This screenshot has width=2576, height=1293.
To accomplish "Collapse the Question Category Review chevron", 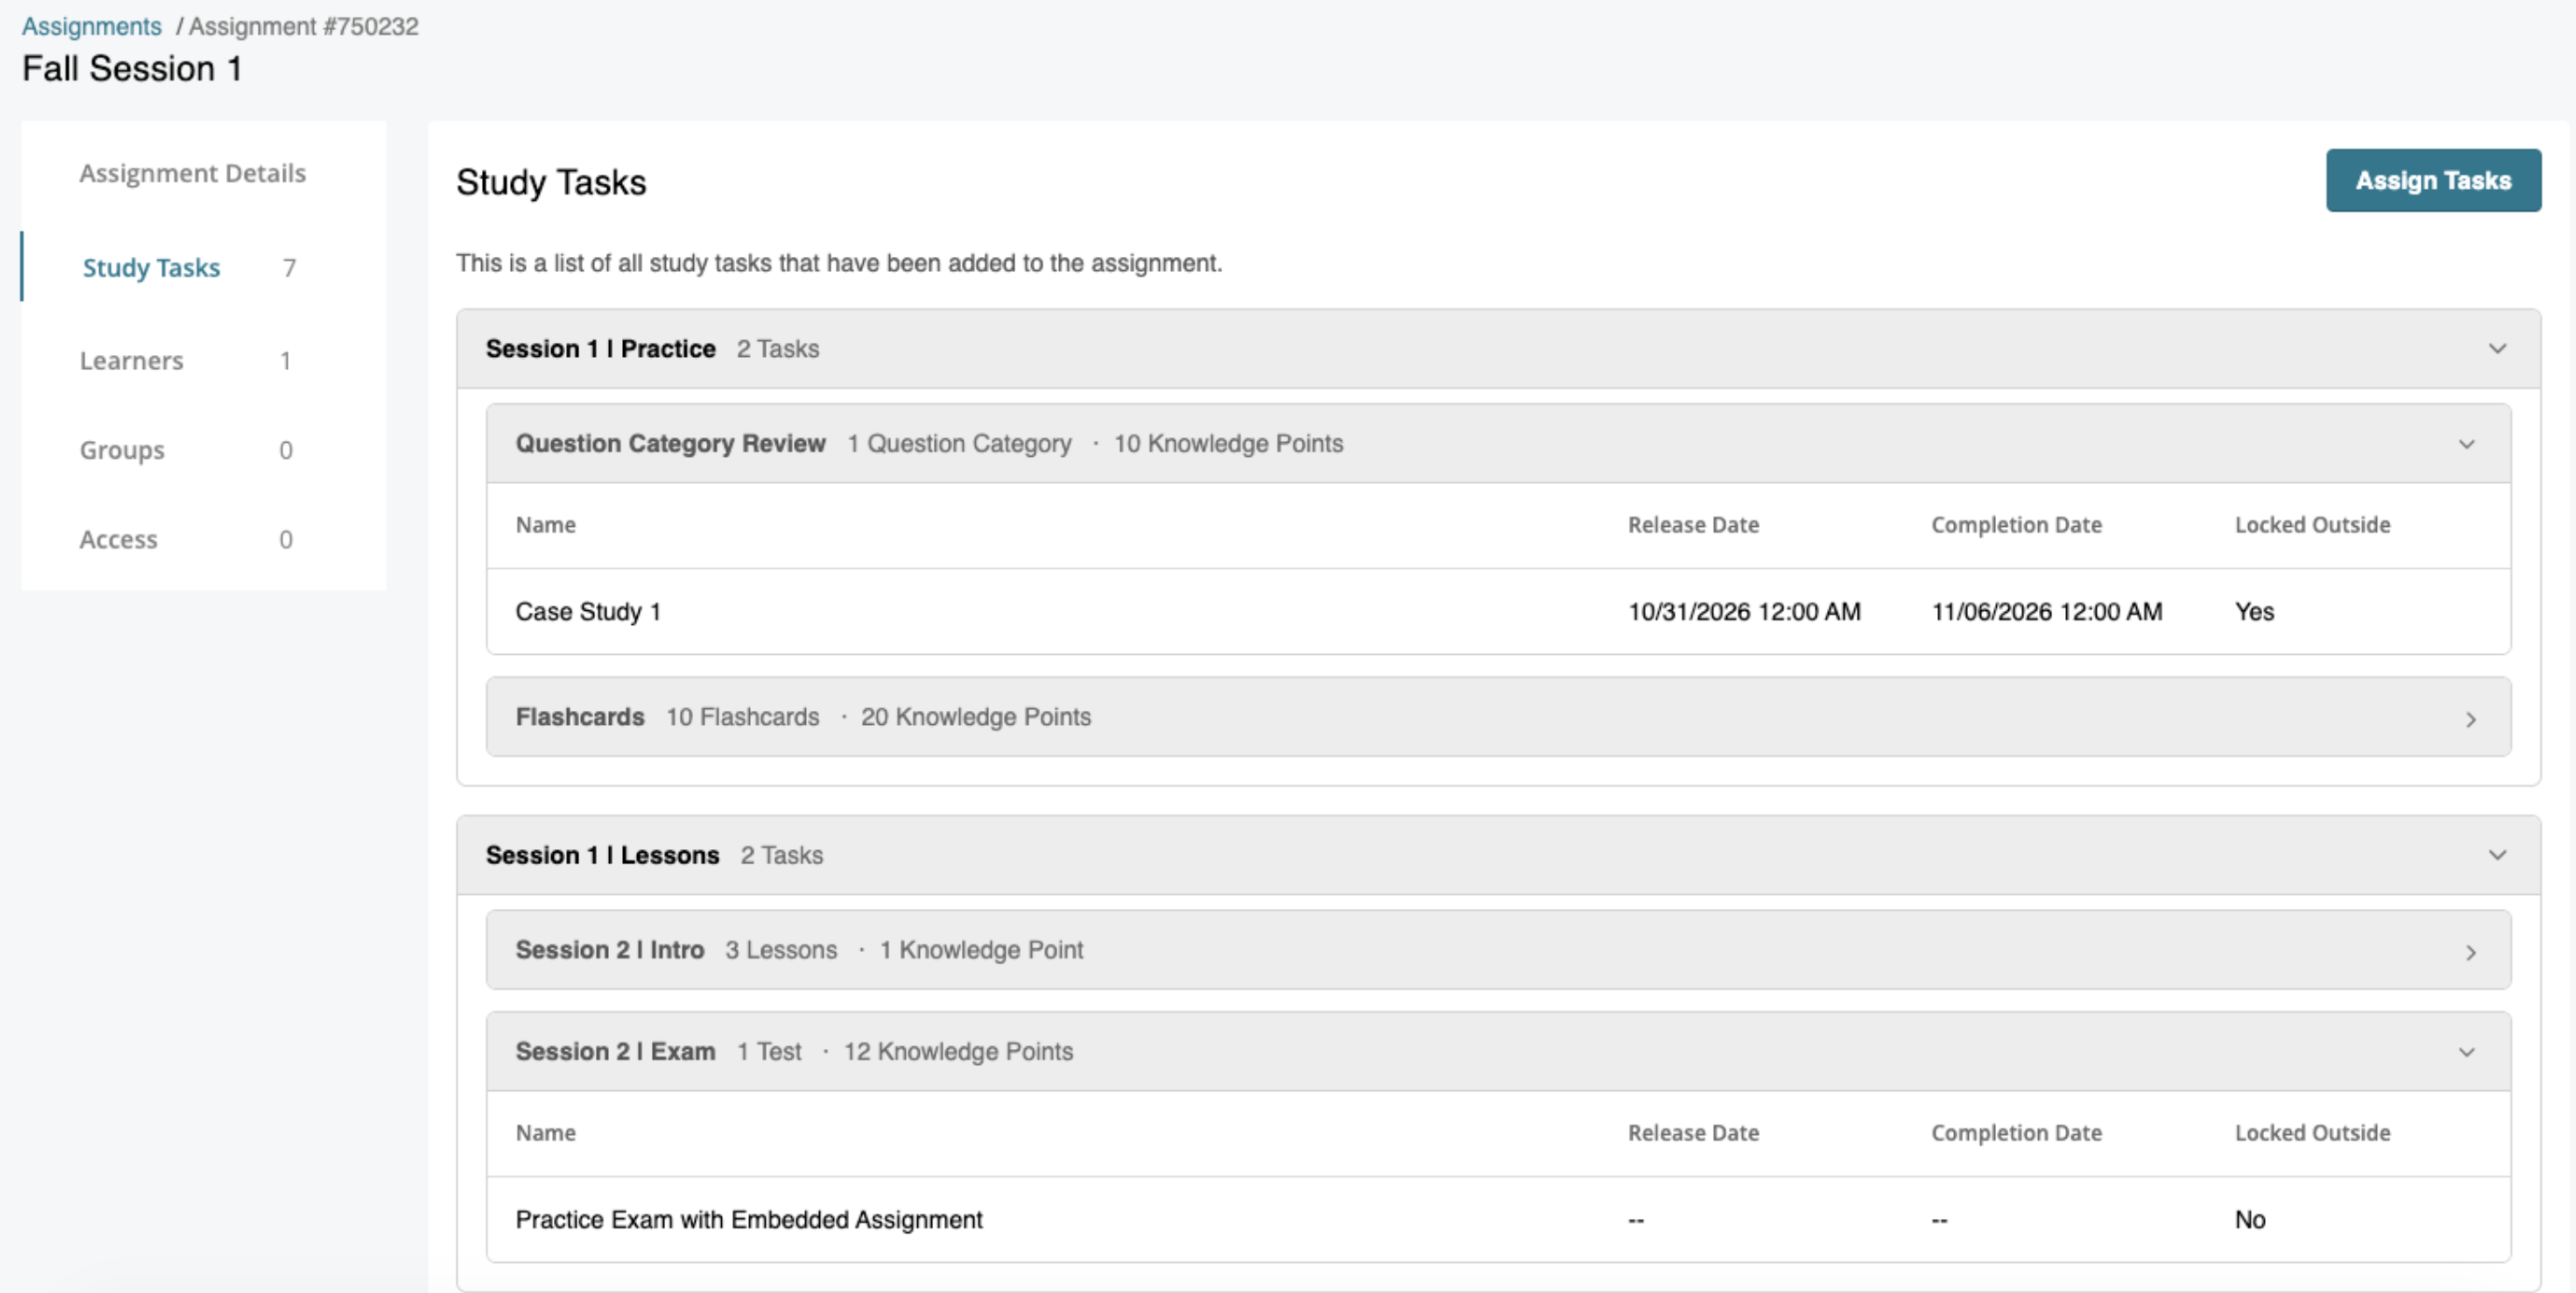I will [2467, 444].
